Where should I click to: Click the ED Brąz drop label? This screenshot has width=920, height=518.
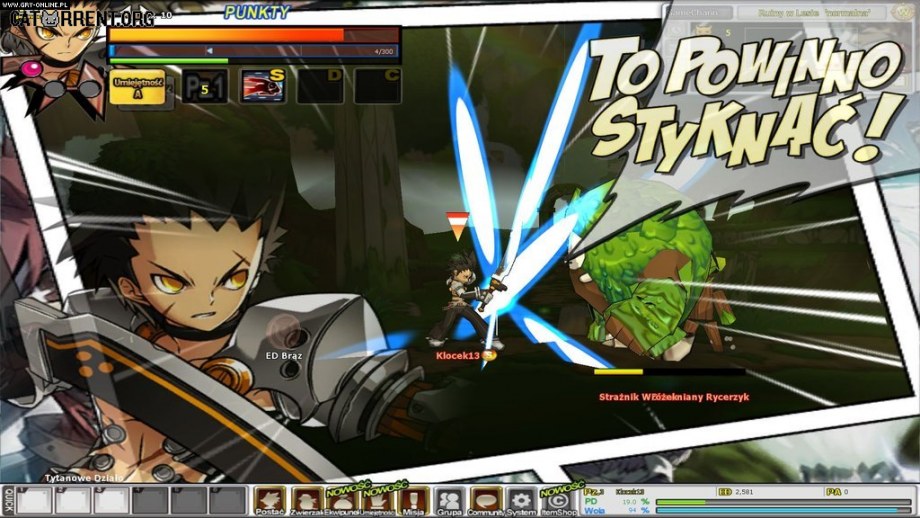(283, 356)
